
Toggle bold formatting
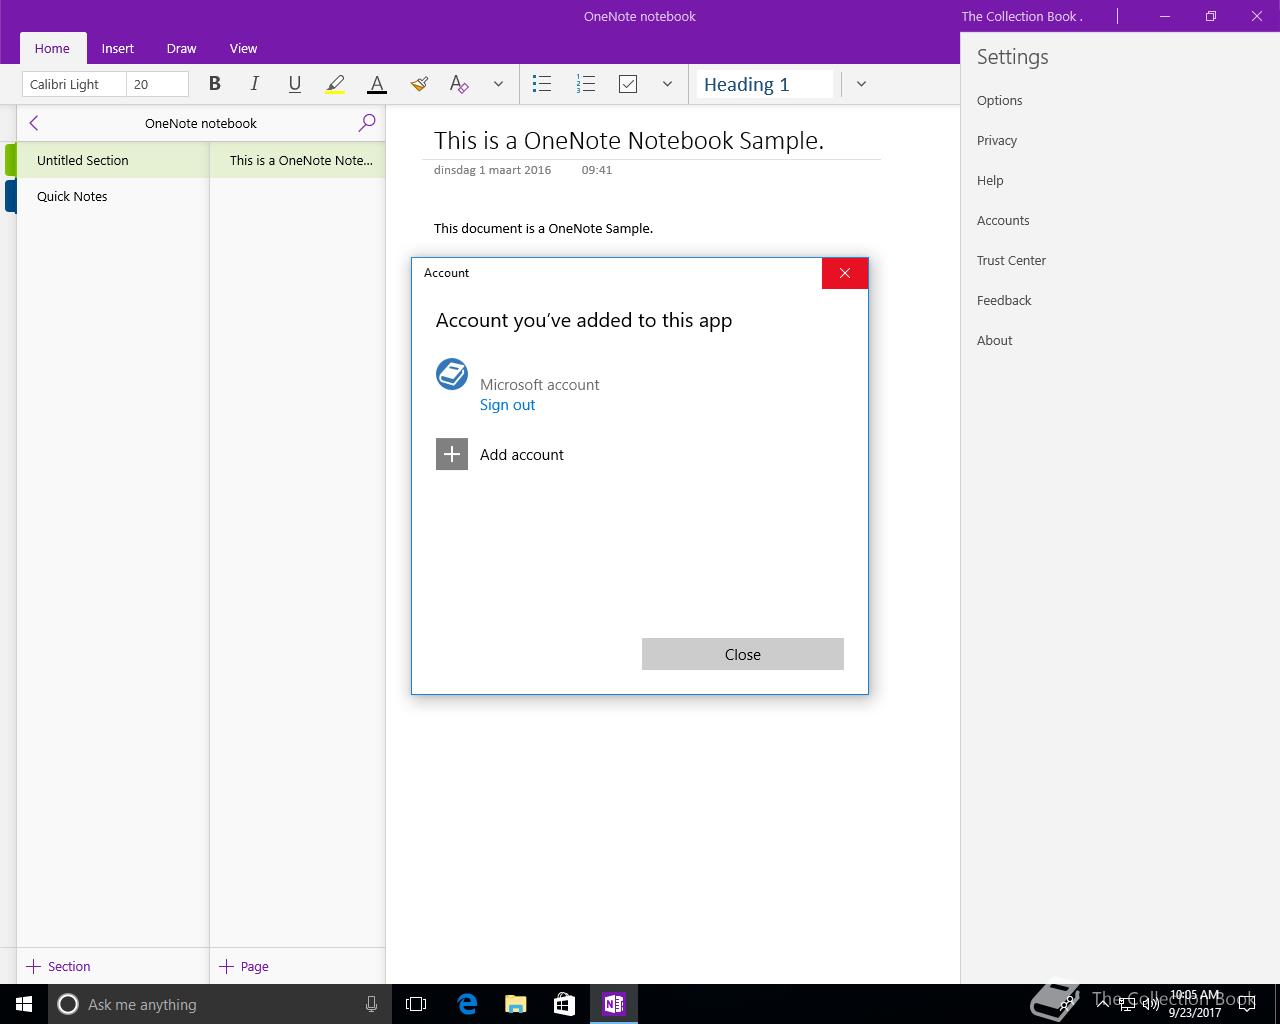(x=214, y=84)
